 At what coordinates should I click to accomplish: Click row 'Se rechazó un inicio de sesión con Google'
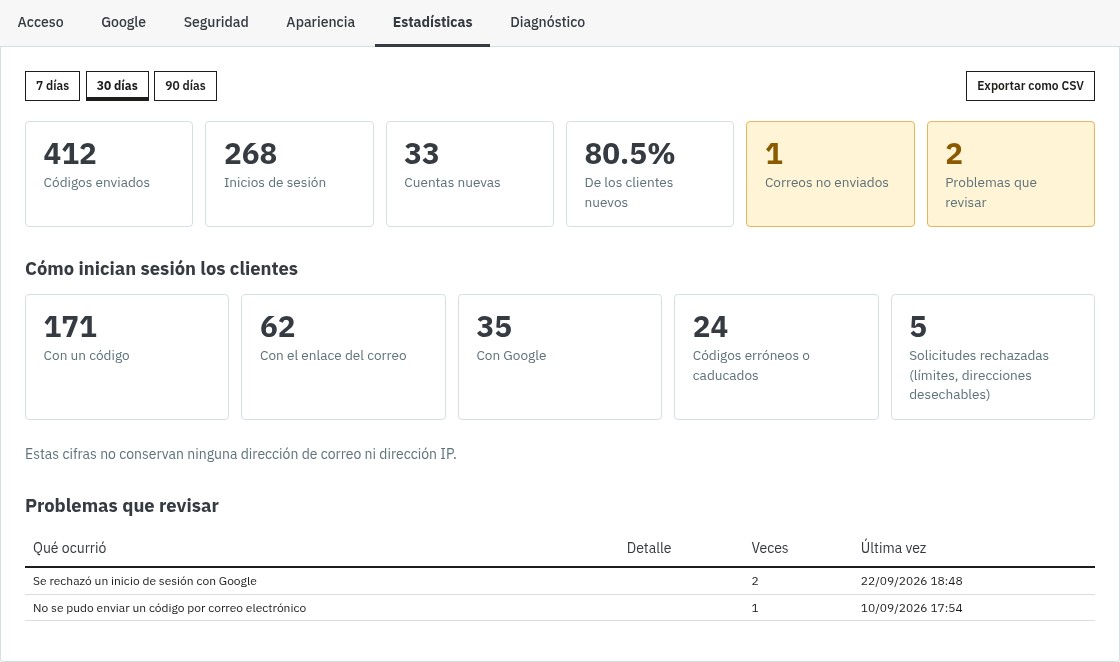[x=560, y=581]
